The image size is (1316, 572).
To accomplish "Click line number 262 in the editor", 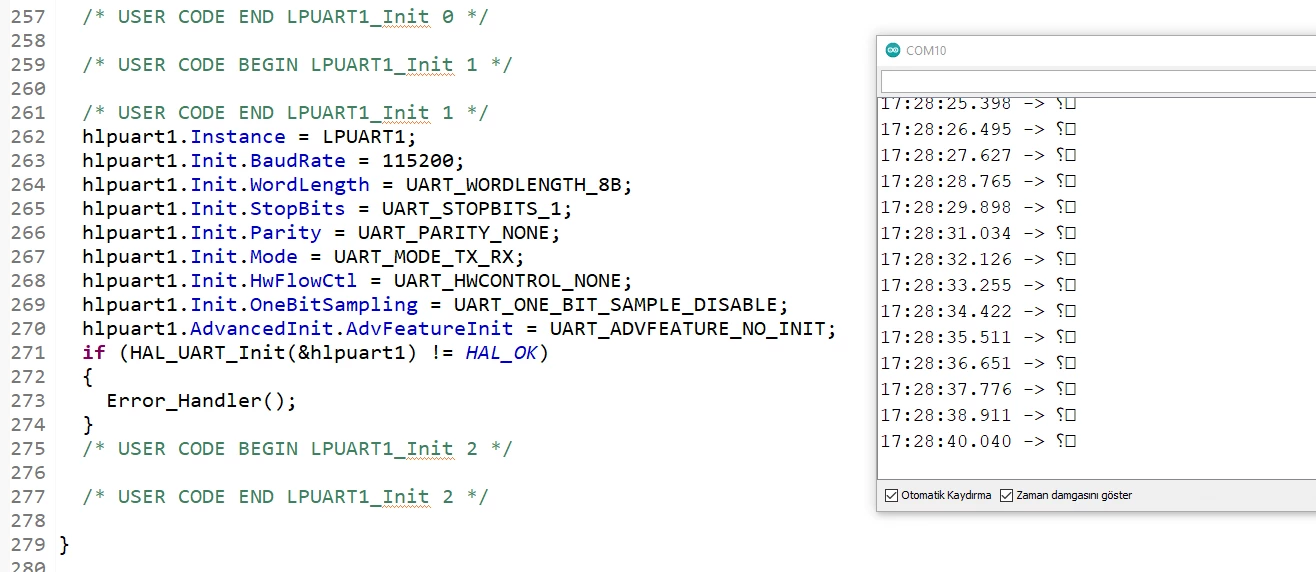I will pos(28,137).
